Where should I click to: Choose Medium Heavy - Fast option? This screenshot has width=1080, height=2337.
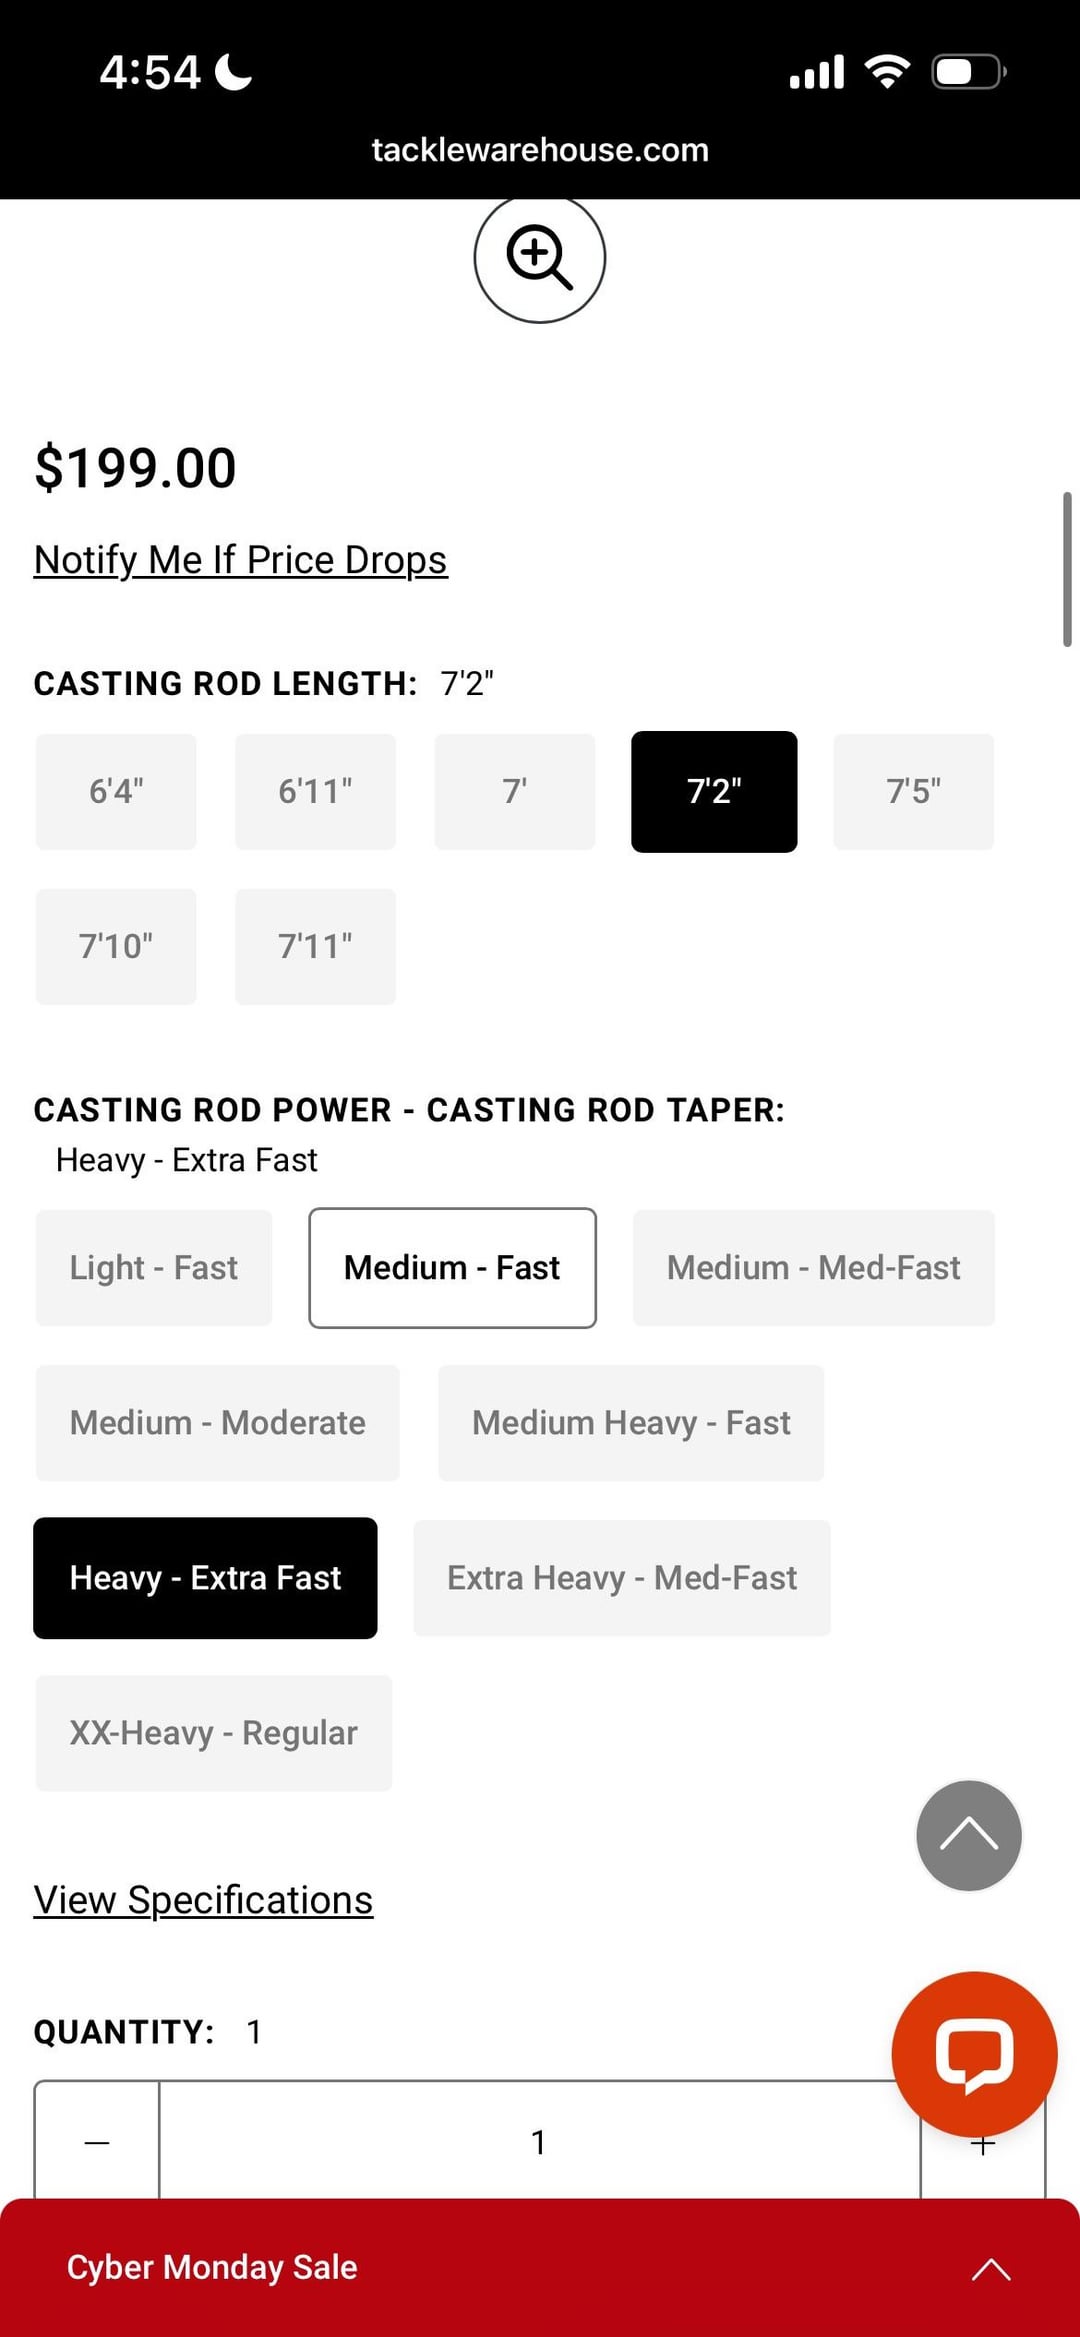pos(631,1423)
